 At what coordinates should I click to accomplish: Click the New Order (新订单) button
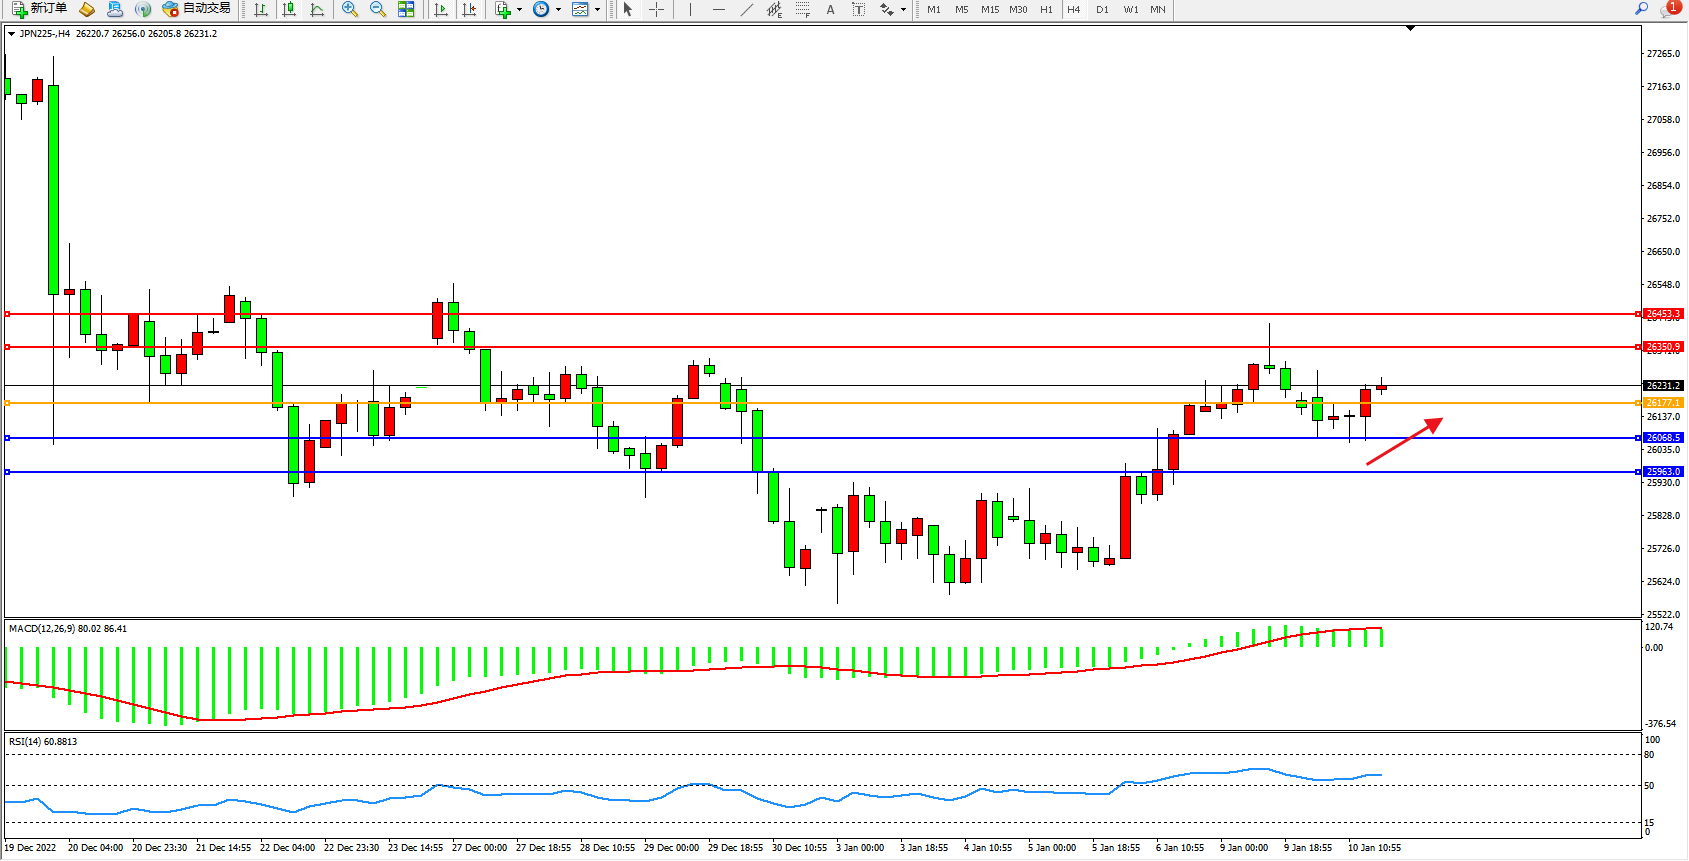coord(40,9)
